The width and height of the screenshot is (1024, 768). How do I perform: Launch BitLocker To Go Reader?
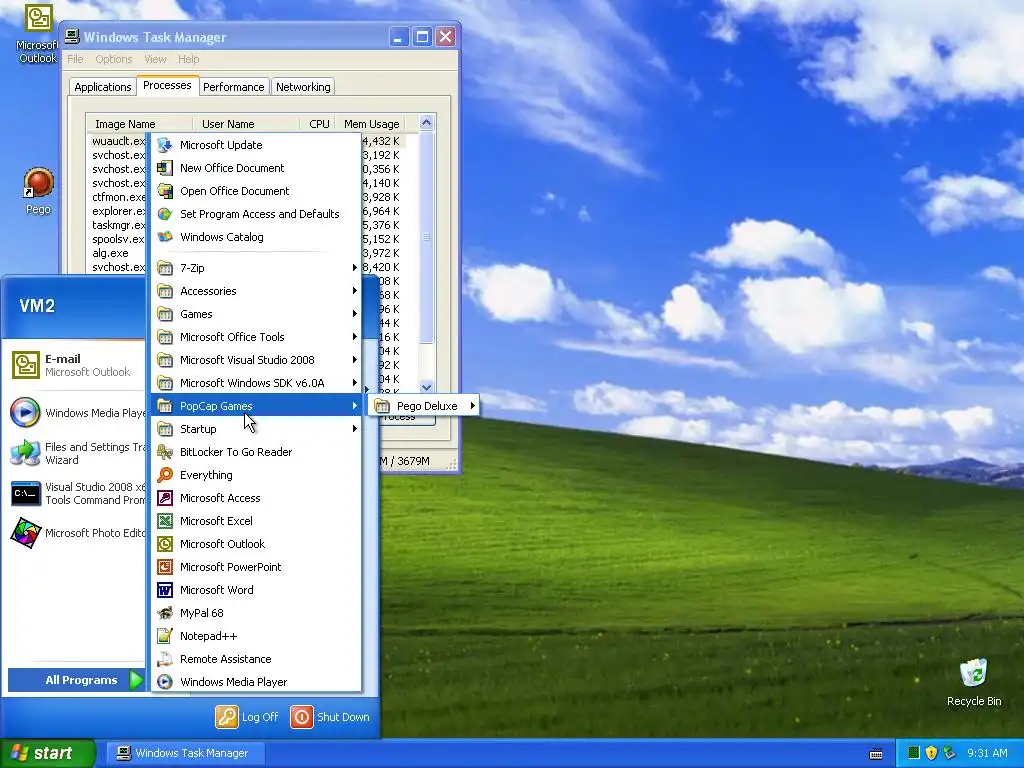click(x=256, y=452)
